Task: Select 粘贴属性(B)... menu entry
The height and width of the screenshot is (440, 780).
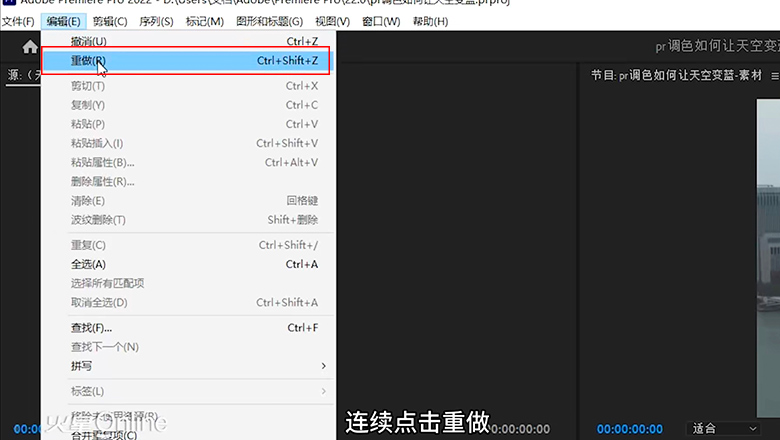Action: pyautogui.click(x=188, y=163)
